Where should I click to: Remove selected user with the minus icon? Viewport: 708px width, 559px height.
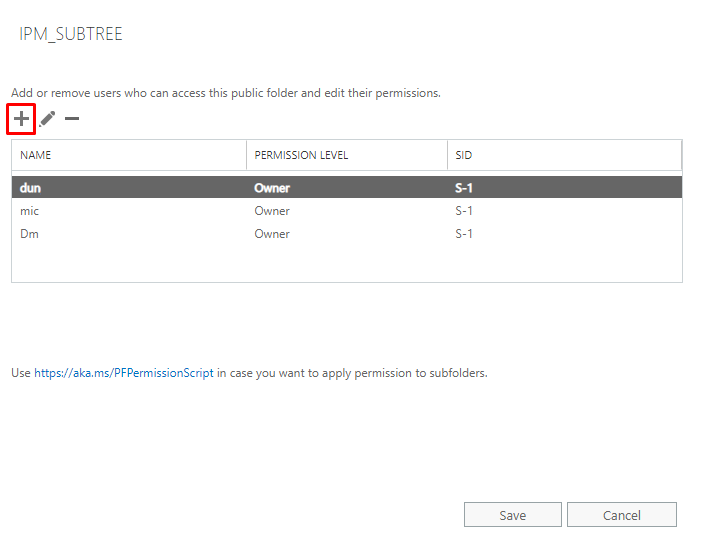[72, 119]
